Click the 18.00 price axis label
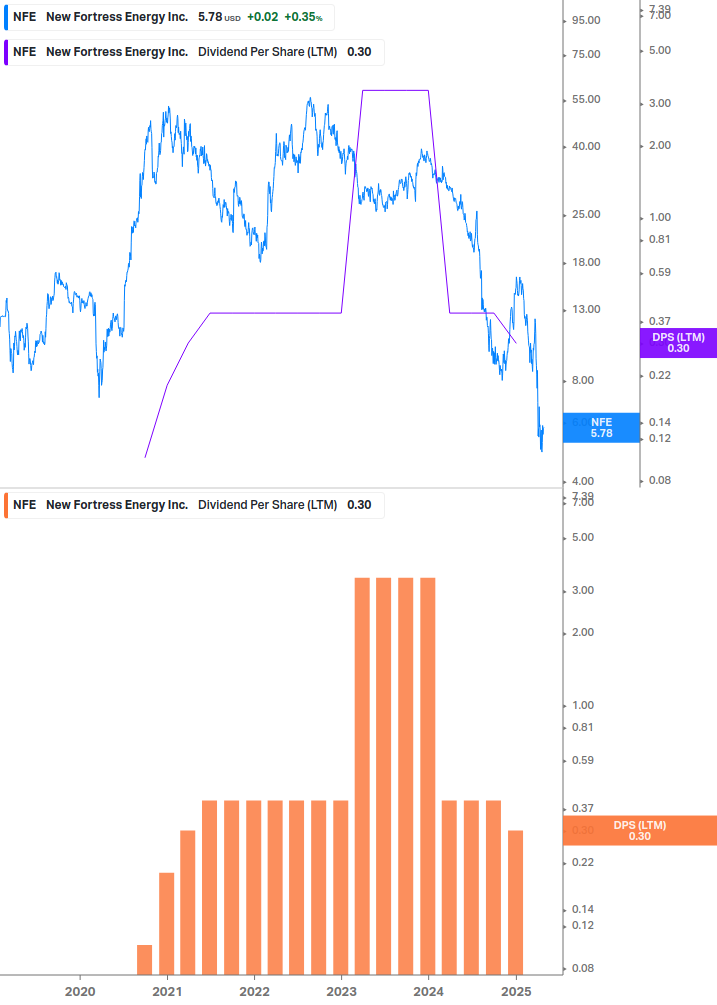This screenshot has width=717, height=1005. 586,262
